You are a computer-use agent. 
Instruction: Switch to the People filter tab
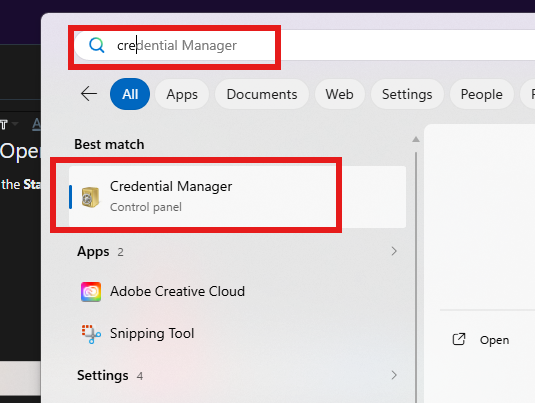[x=481, y=94]
